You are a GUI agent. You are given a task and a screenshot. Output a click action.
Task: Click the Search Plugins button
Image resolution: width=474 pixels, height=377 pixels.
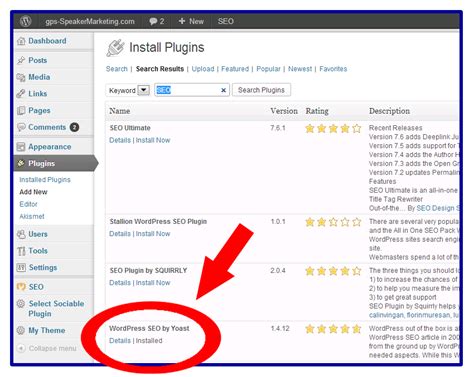[x=261, y=90]
